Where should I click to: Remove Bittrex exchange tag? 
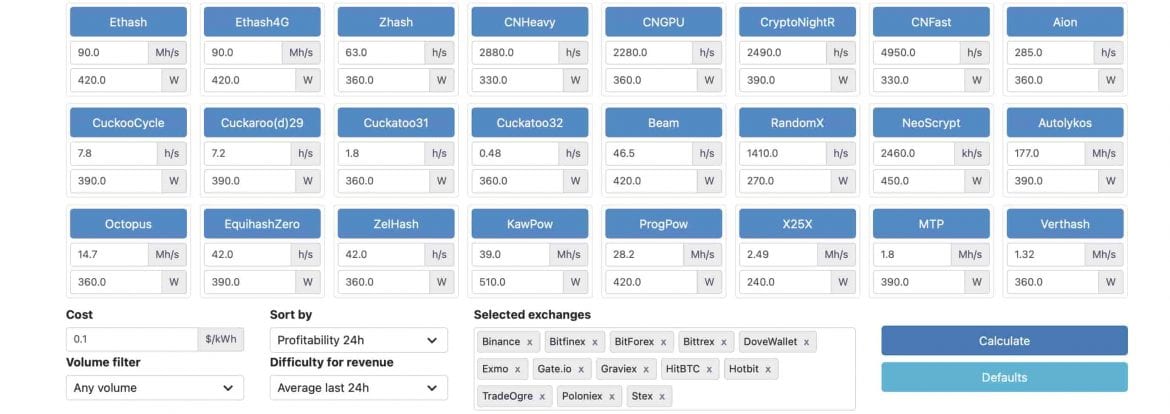[724, 342]
